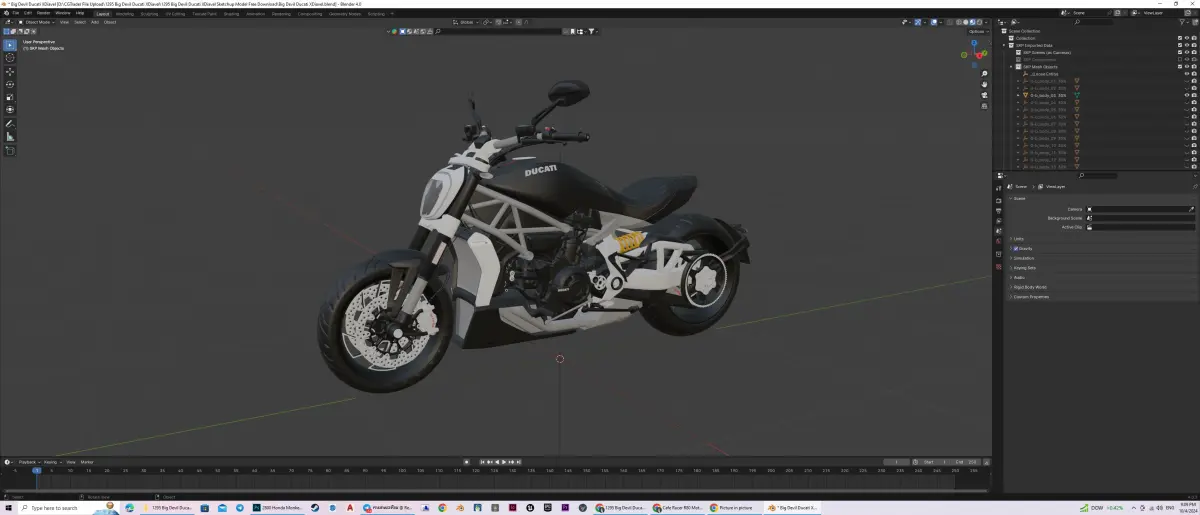Click the timeline Start frame field
Image resolution: width=1200 pixels, height=515 pixels.
click(x=935, y=462)
